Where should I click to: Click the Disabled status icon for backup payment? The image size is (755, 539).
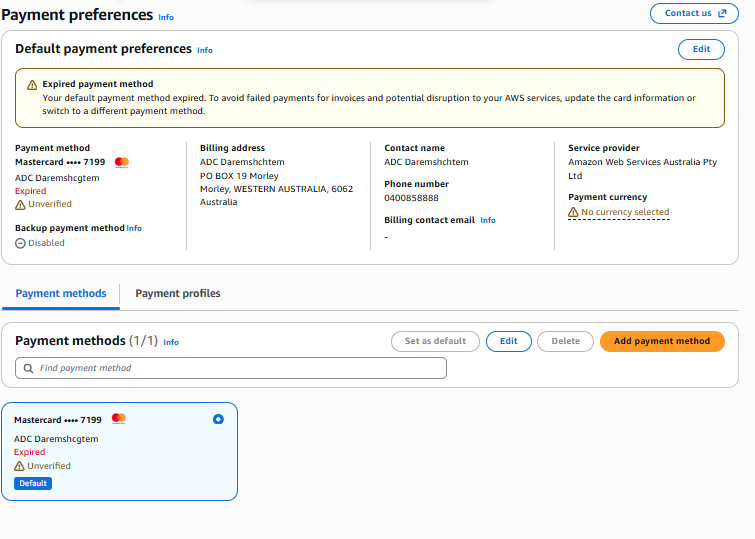pyautogui.click(x=20, y=243)
